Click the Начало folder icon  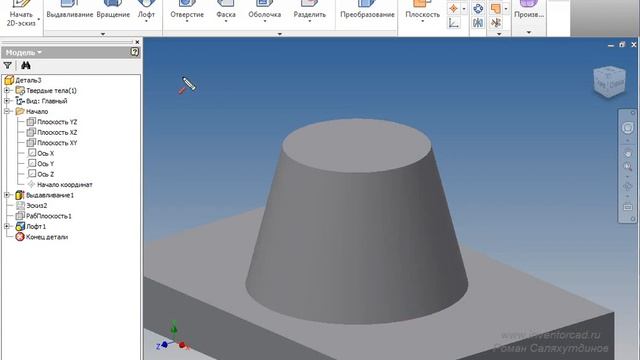(x=20, y=111)
